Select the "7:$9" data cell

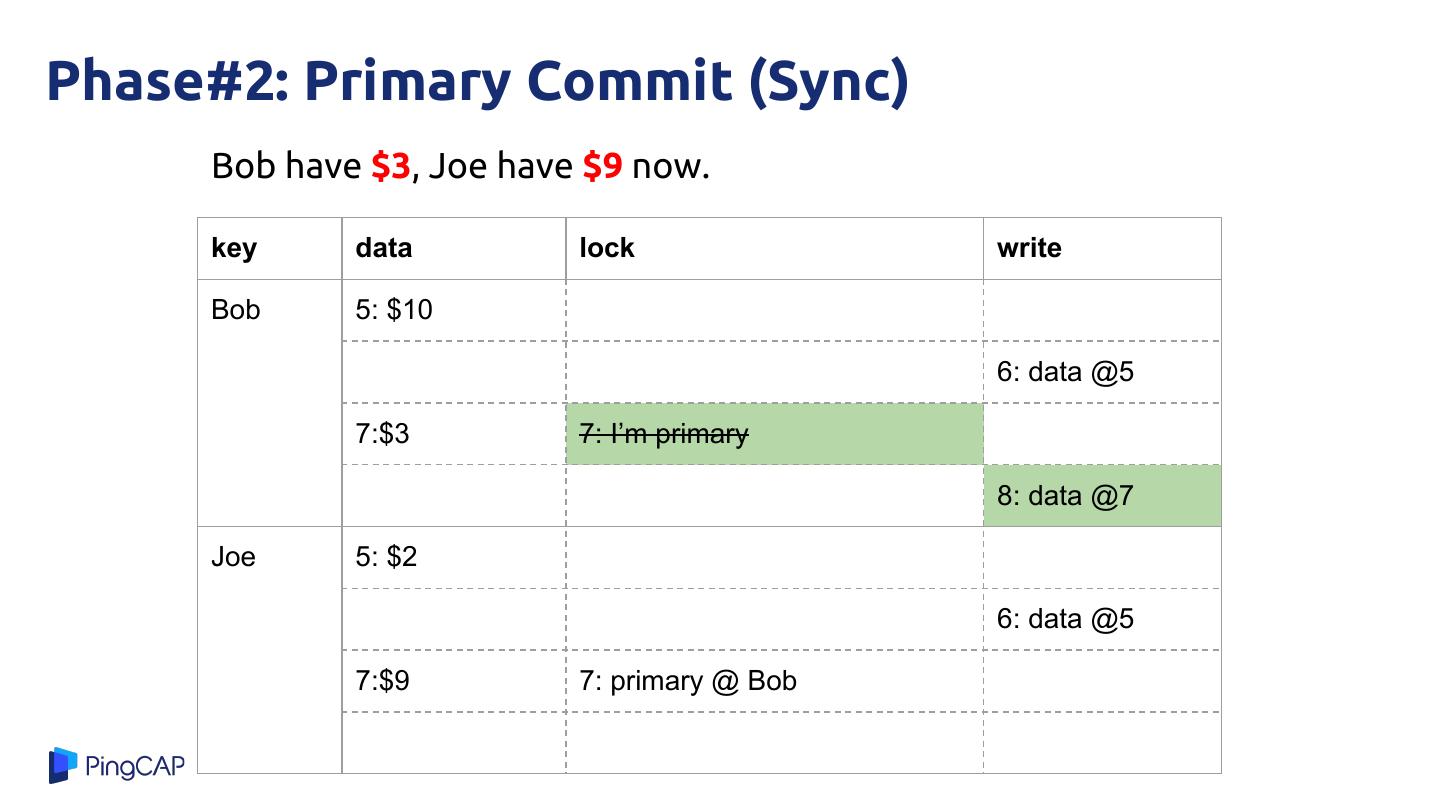click(382, 681)
